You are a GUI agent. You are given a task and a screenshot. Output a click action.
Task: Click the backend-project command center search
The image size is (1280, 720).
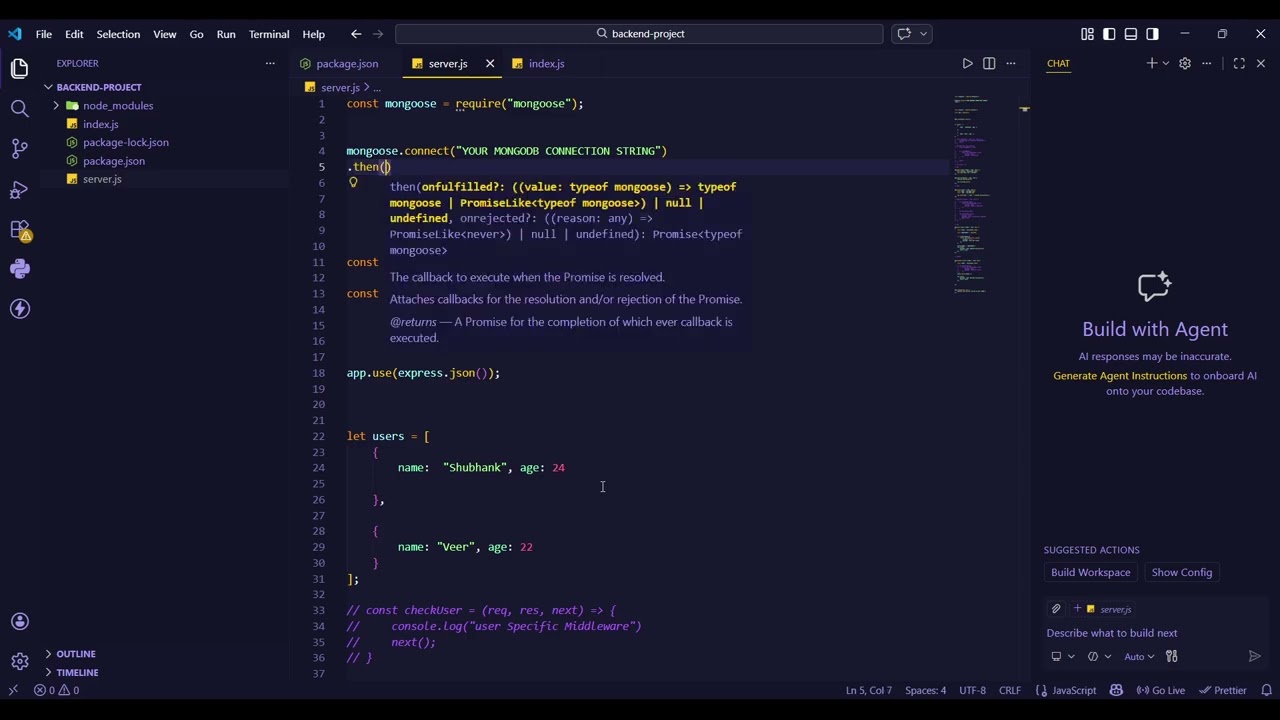pos(639,34)
